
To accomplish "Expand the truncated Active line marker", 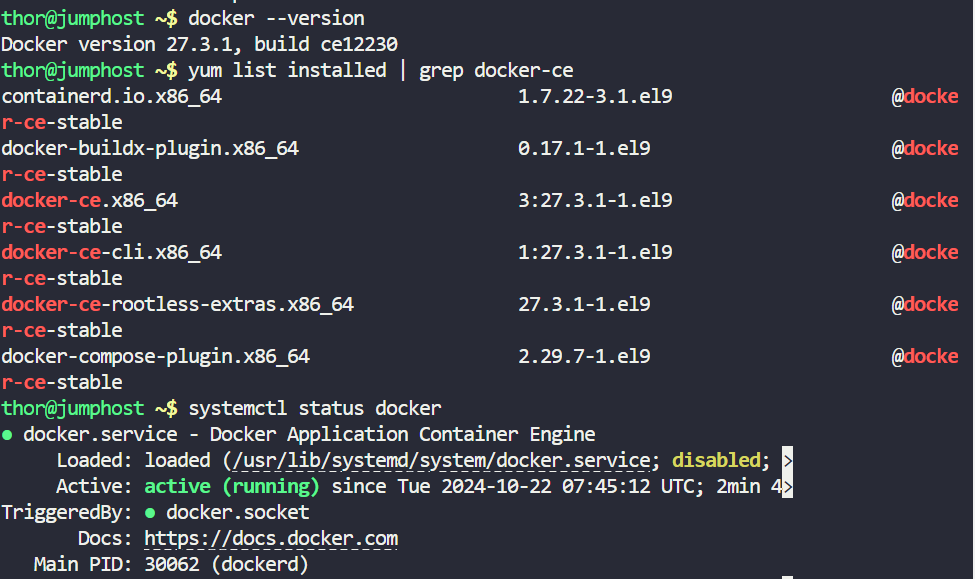I will pyautogui.click(x=788, y=487).
